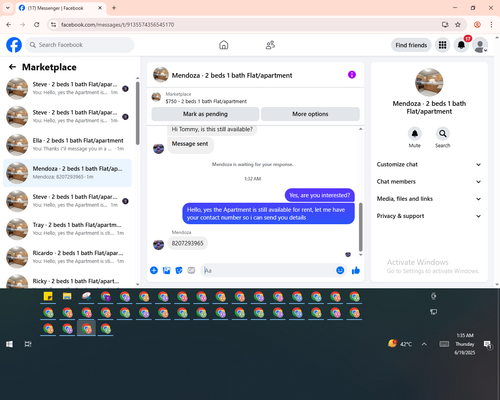
Task: Choose a sticker from the composer
Action: 179,270
